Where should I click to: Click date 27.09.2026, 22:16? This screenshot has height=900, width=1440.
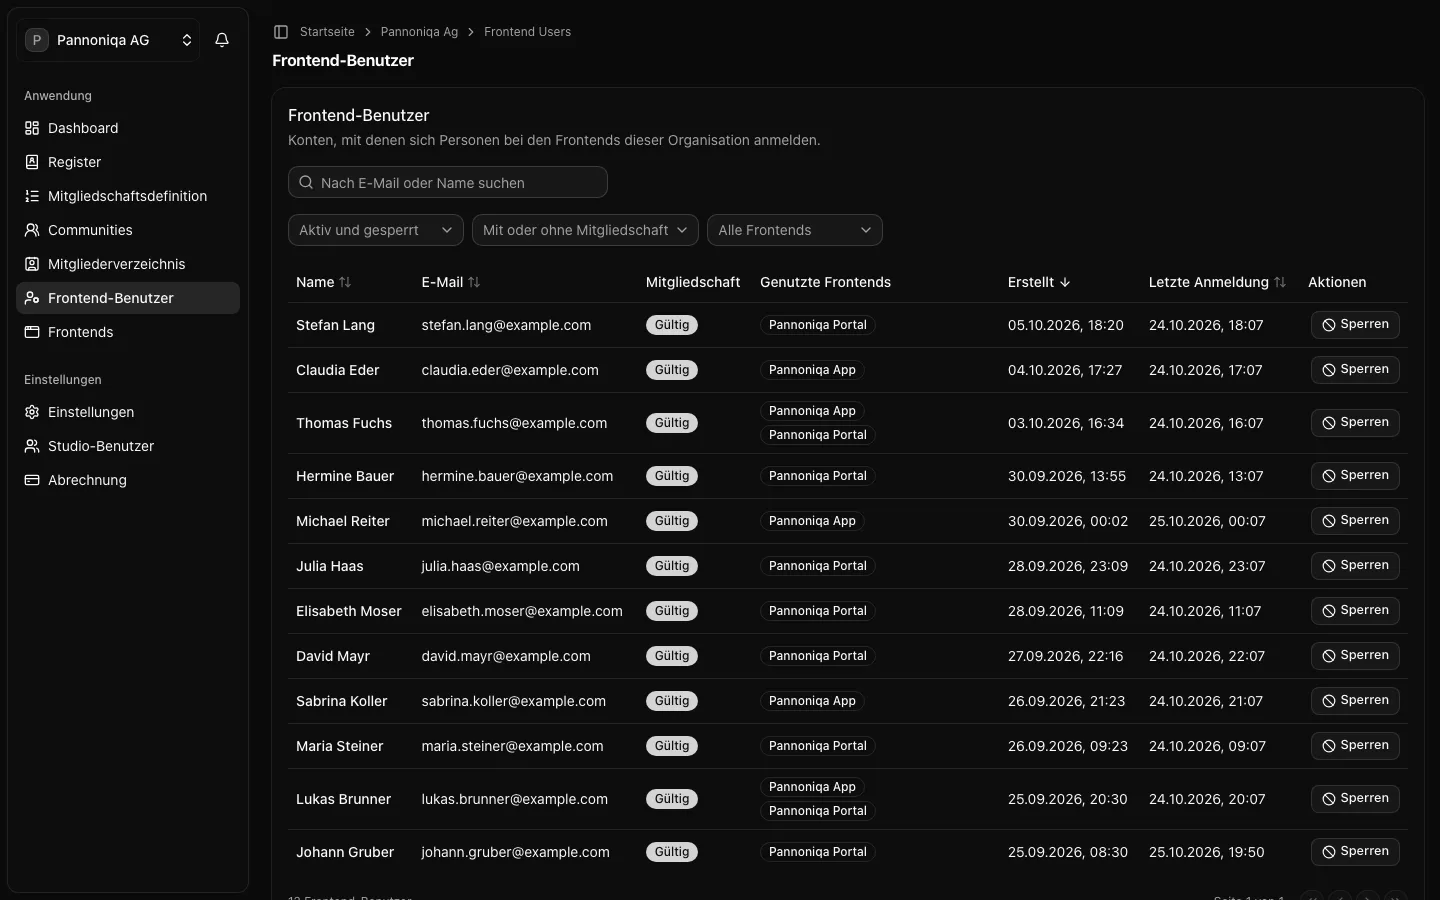click(x=1065, y=656)
